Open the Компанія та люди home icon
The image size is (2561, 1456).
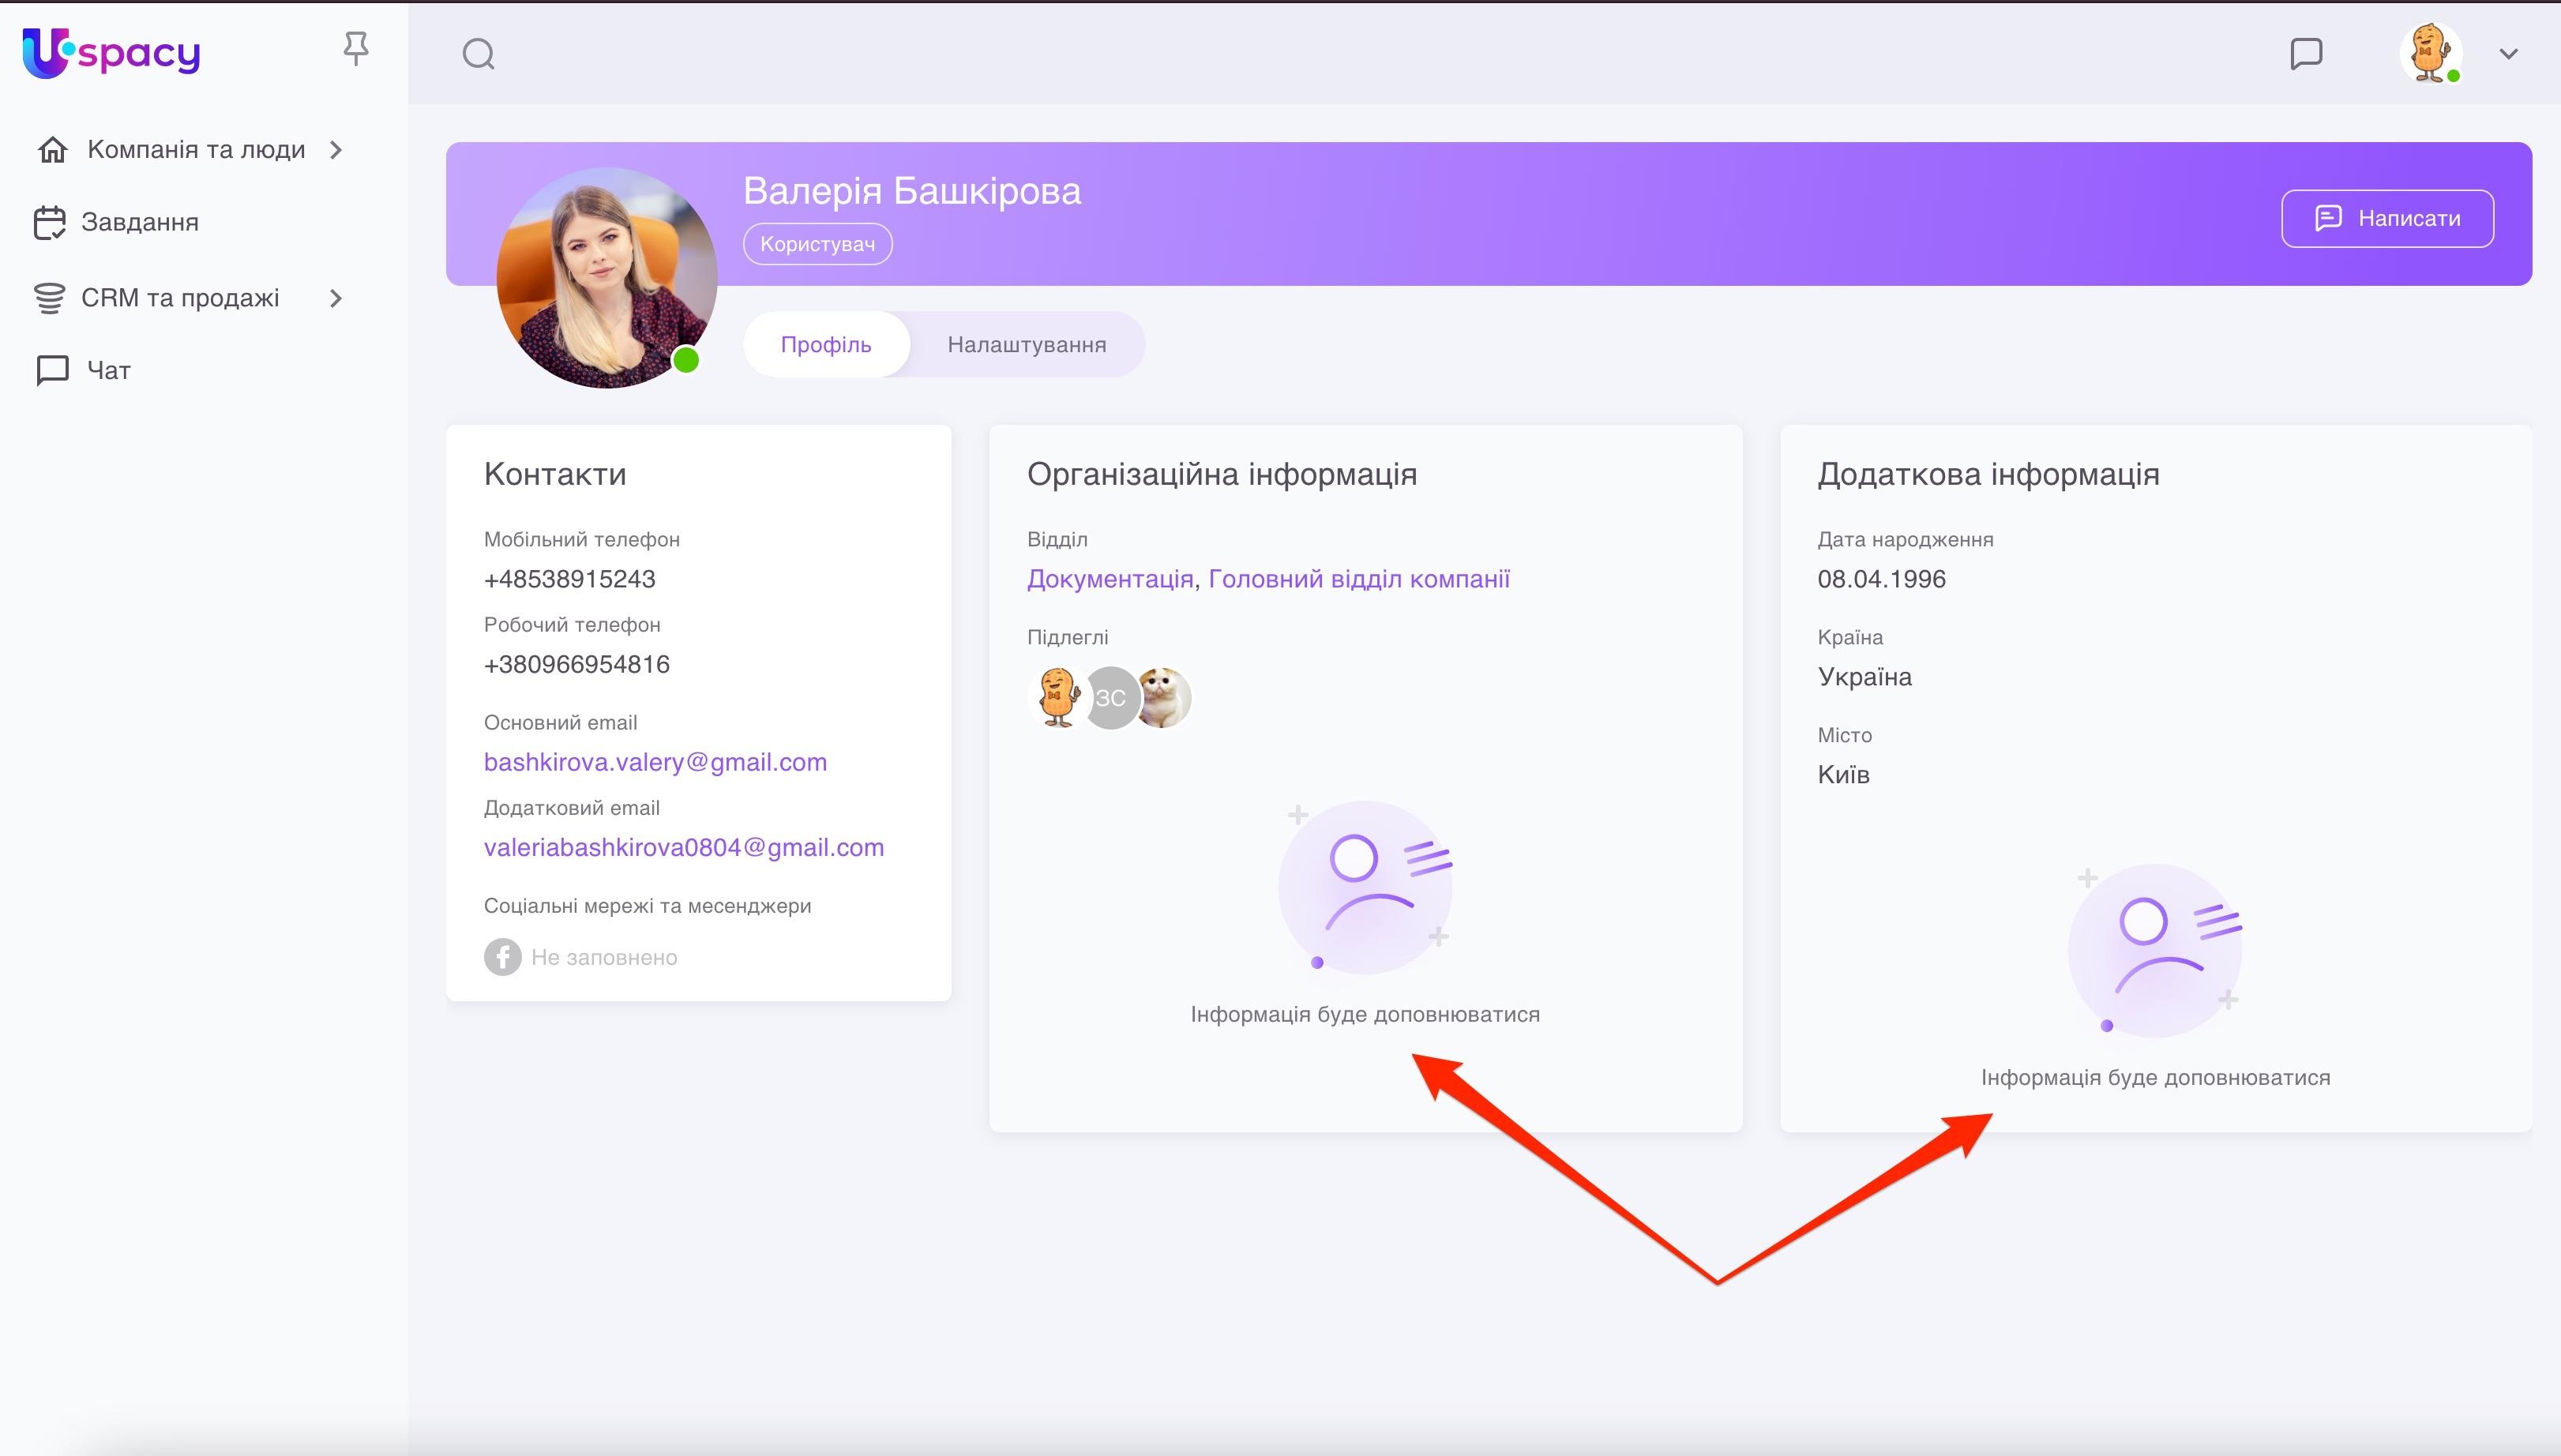tap(52, 148)
